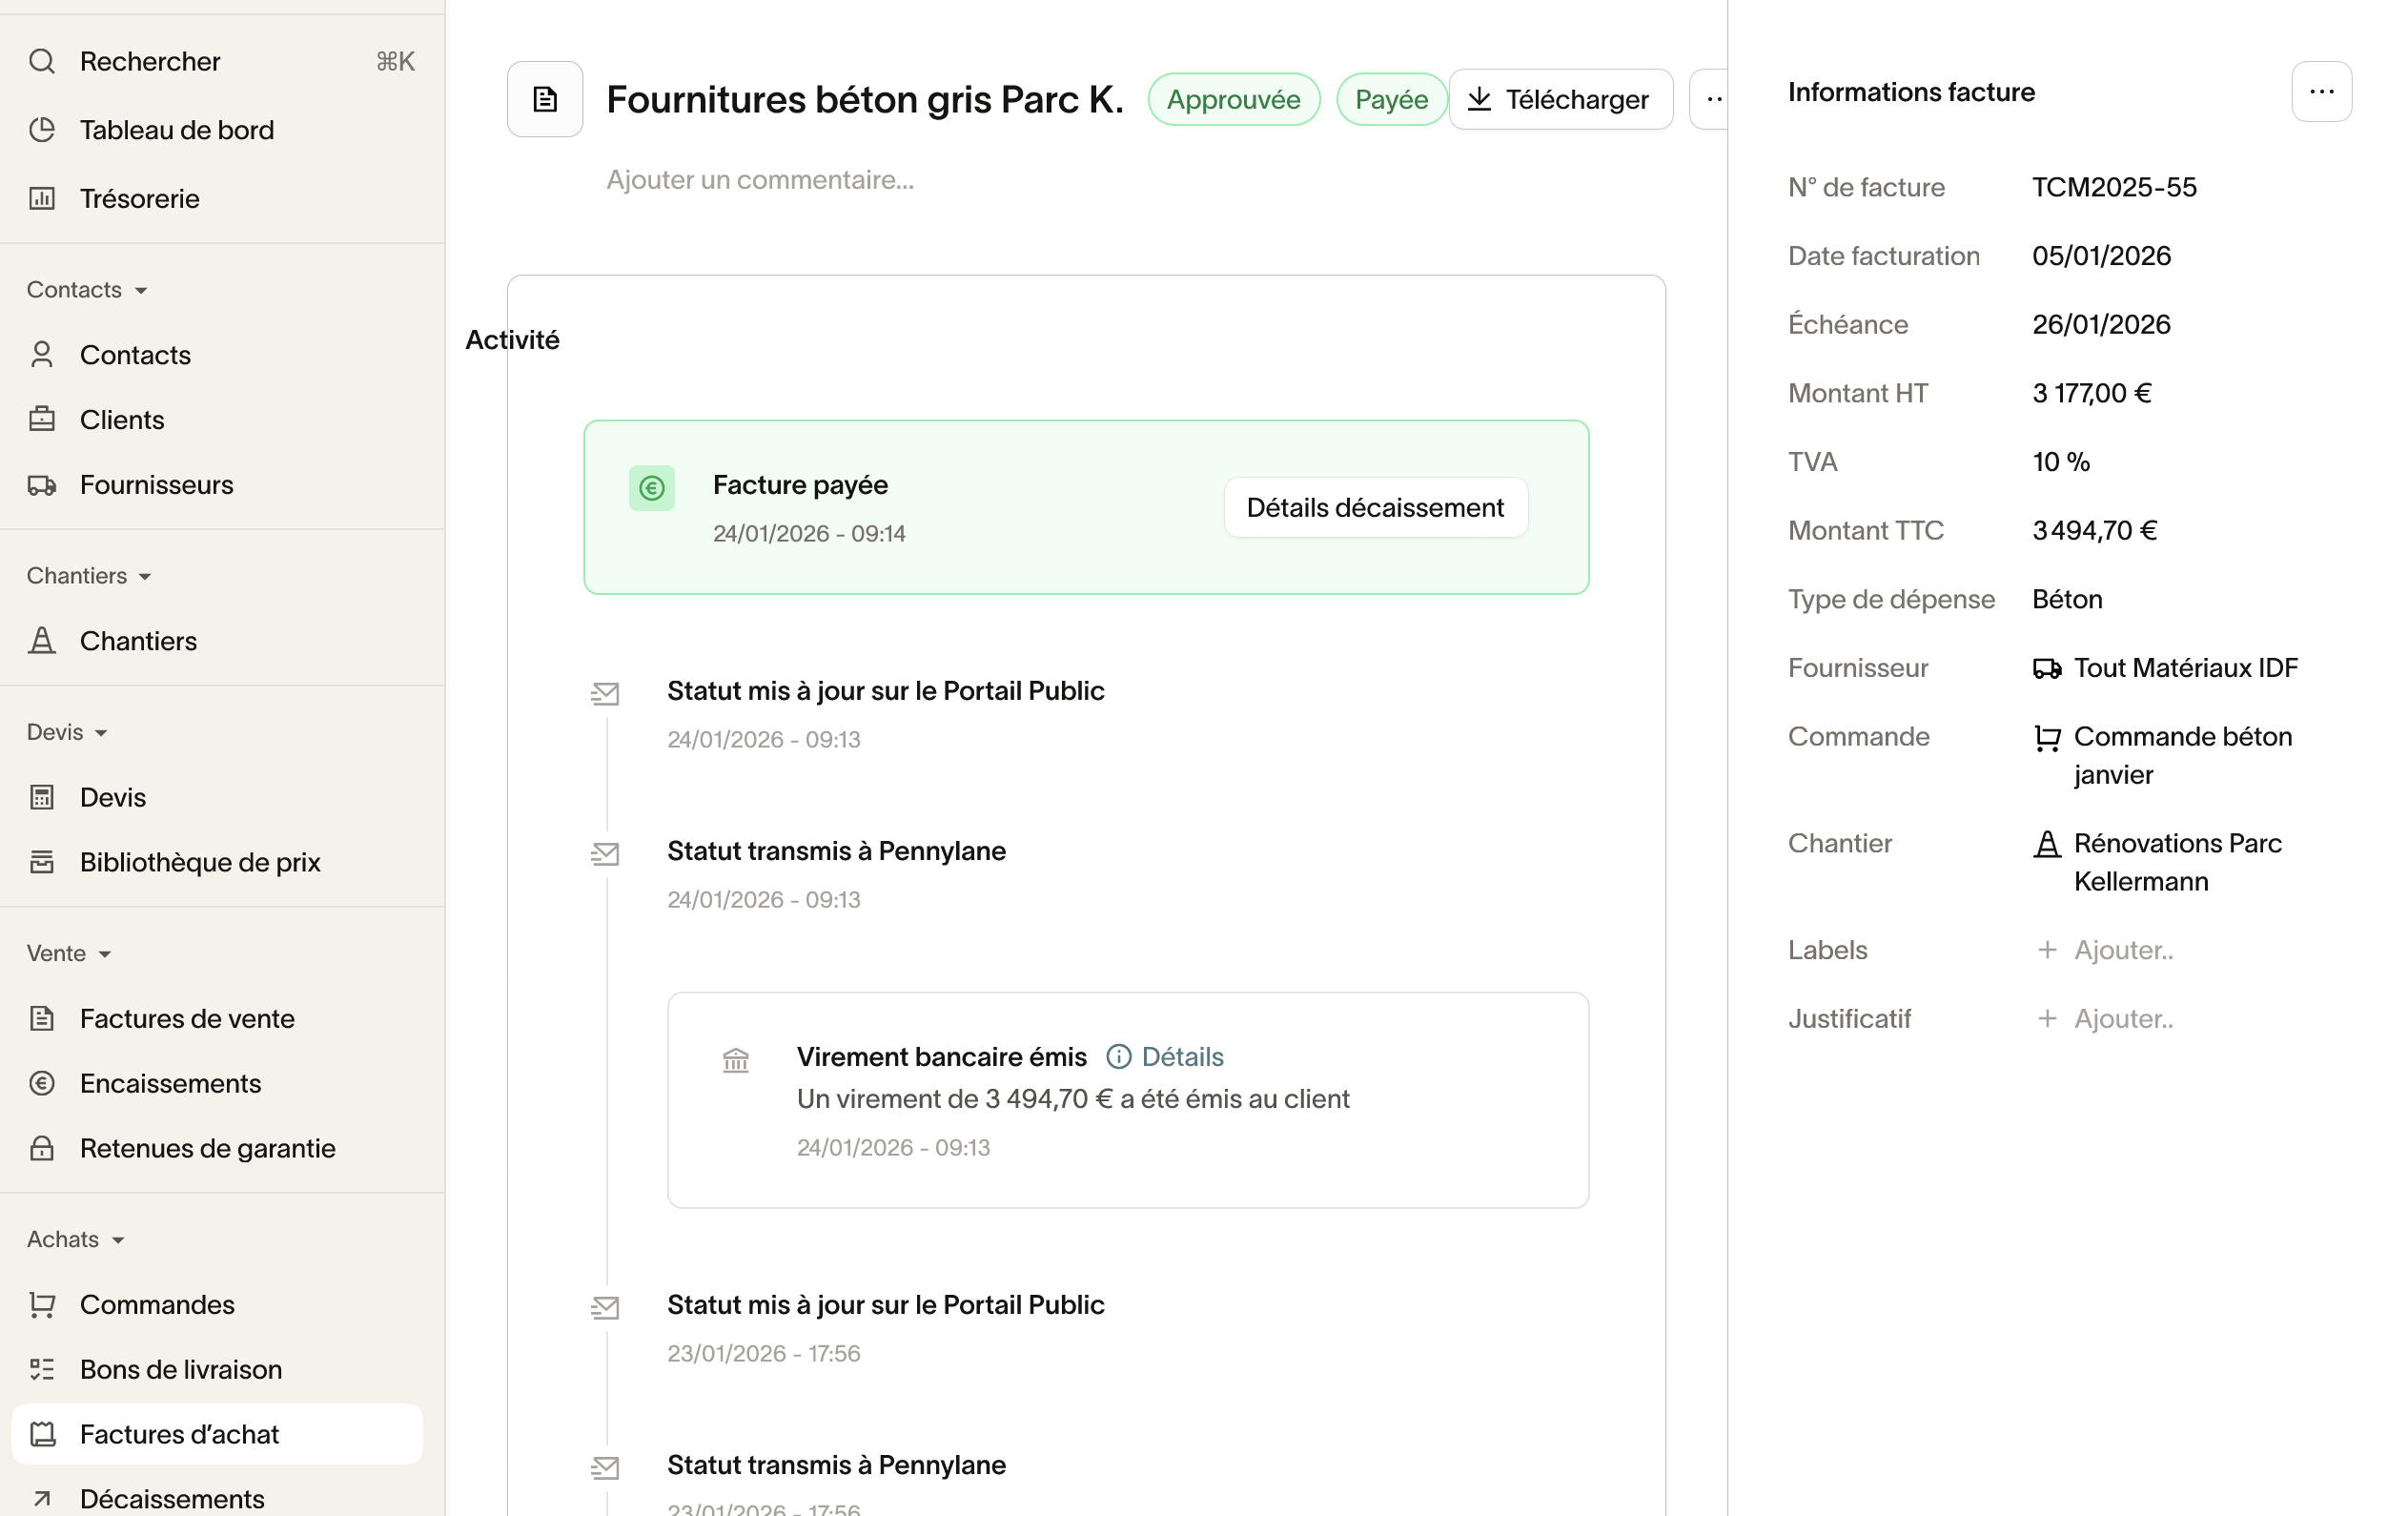Click the cone icon beside Rénovations Parc Kellermann

[2046, 845]
